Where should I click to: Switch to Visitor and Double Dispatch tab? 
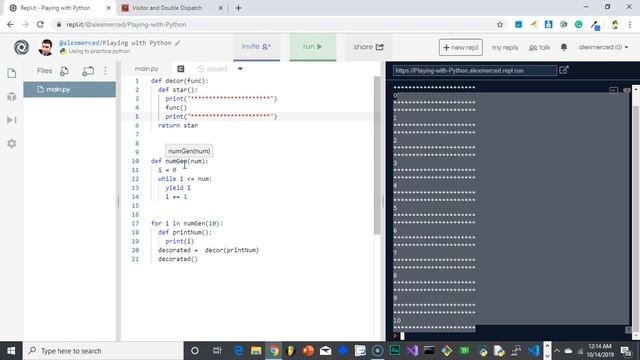tap(167, 8)
